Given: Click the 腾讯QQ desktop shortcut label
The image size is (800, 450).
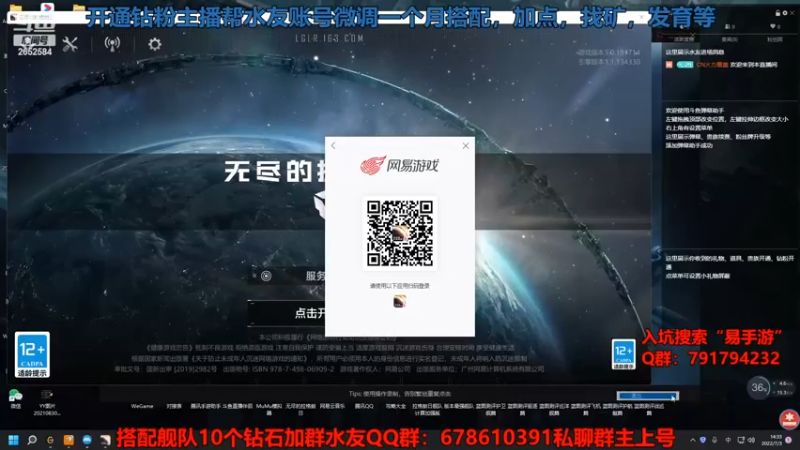Looking at the screenshot, I should (364, 406).
